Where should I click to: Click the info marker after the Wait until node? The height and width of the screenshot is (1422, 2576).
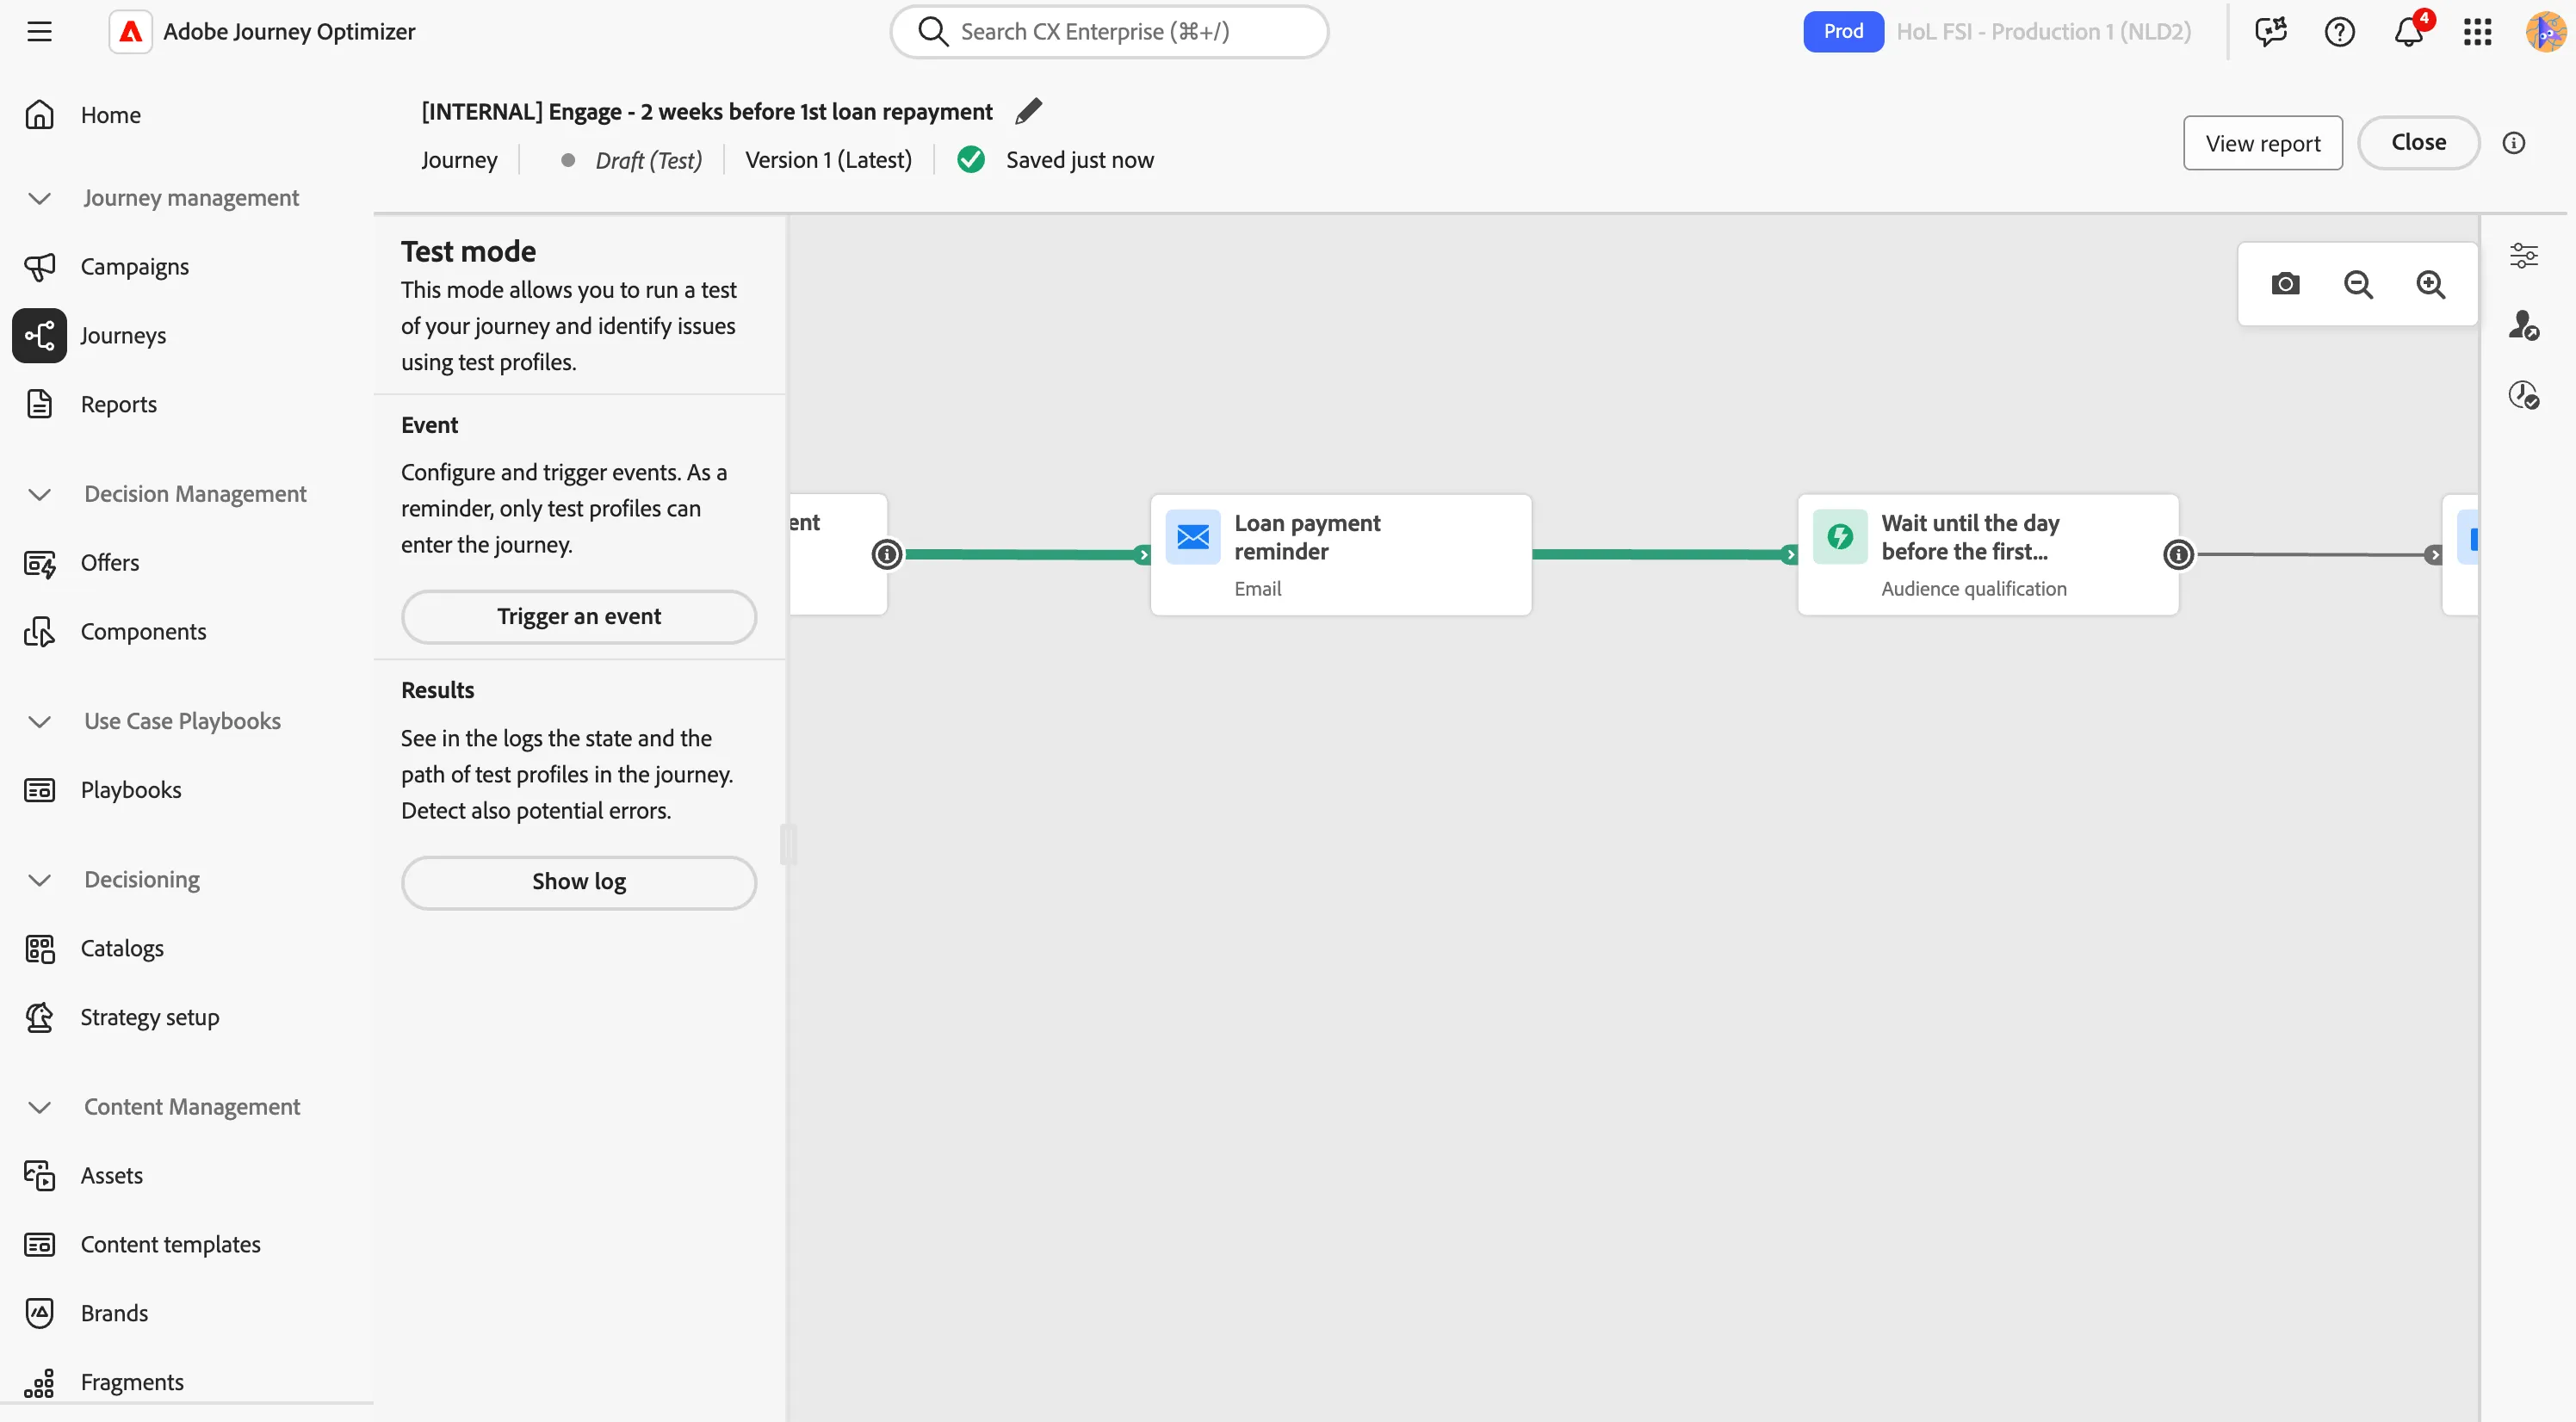[x=2178, y=554]
